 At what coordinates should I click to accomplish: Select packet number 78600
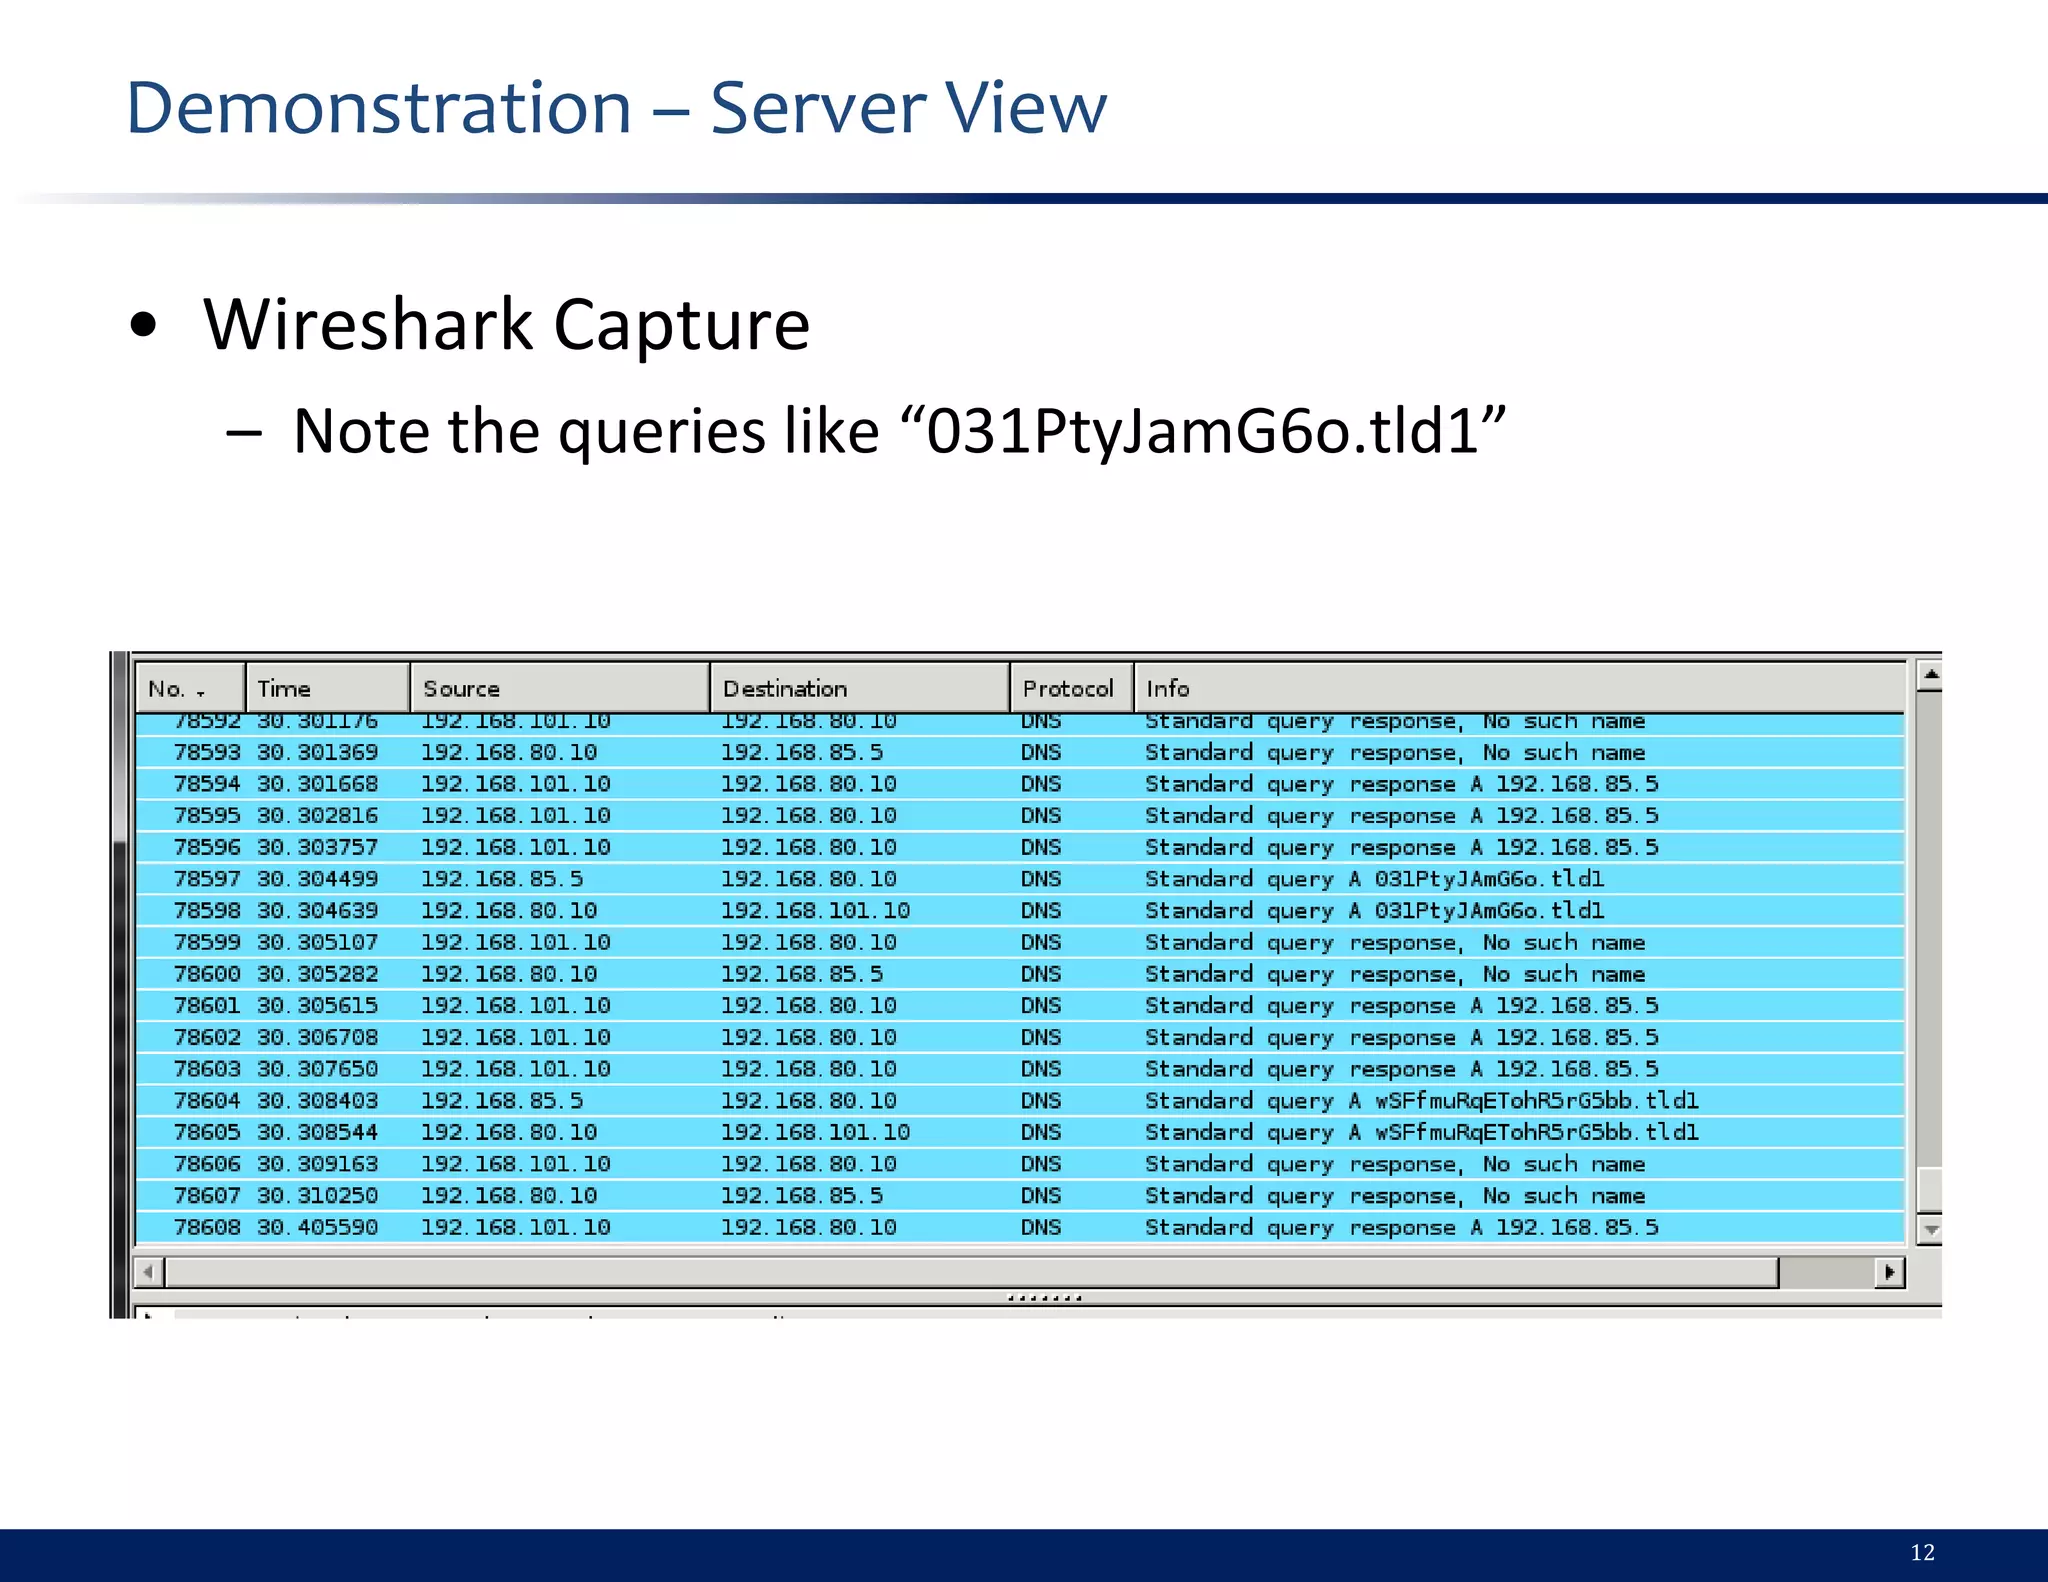click(1019, 974)
